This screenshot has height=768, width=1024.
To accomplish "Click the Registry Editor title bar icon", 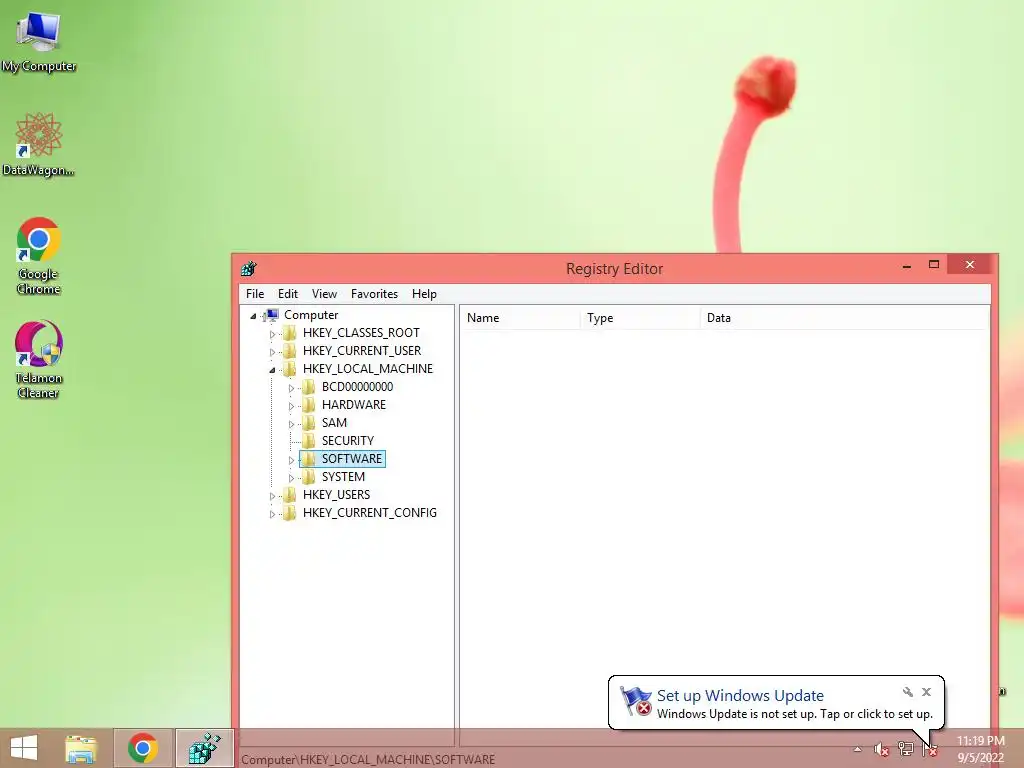I will click(249, 268).
